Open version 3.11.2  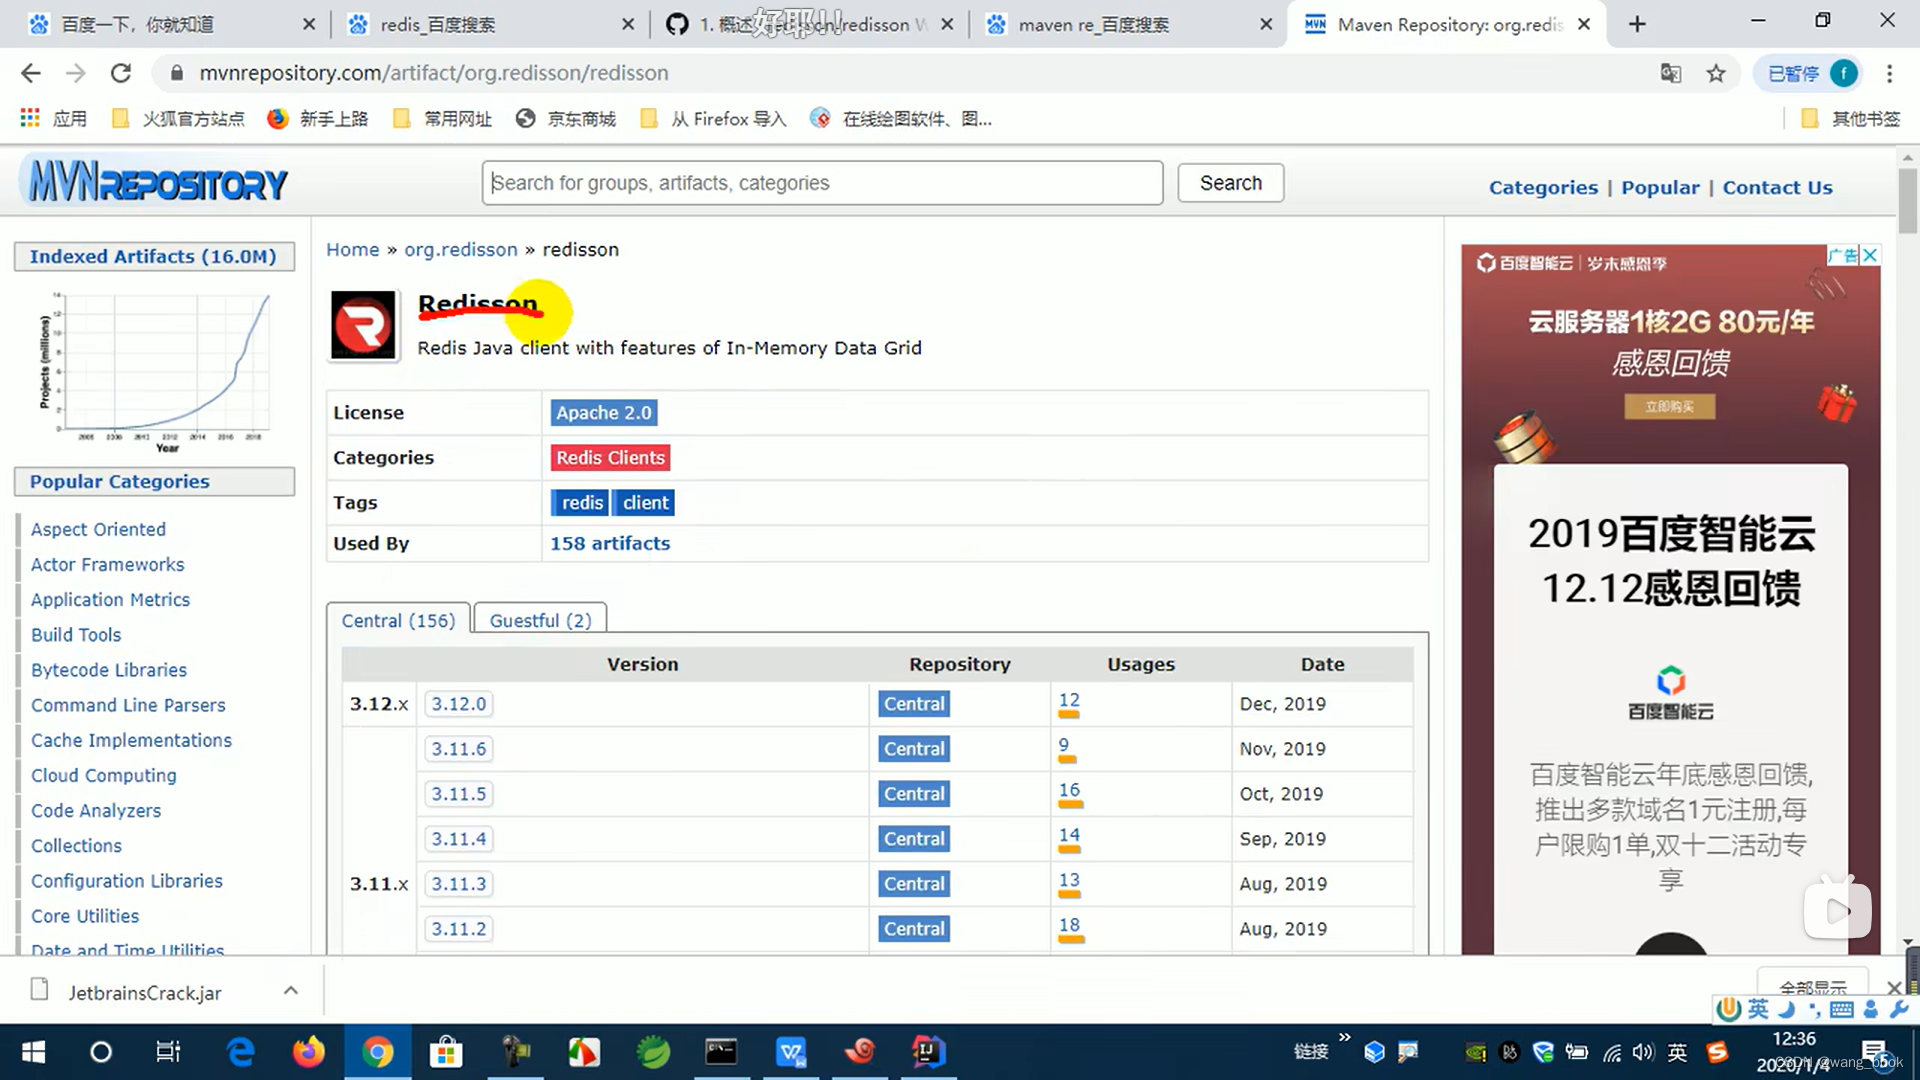coord(459,929)
